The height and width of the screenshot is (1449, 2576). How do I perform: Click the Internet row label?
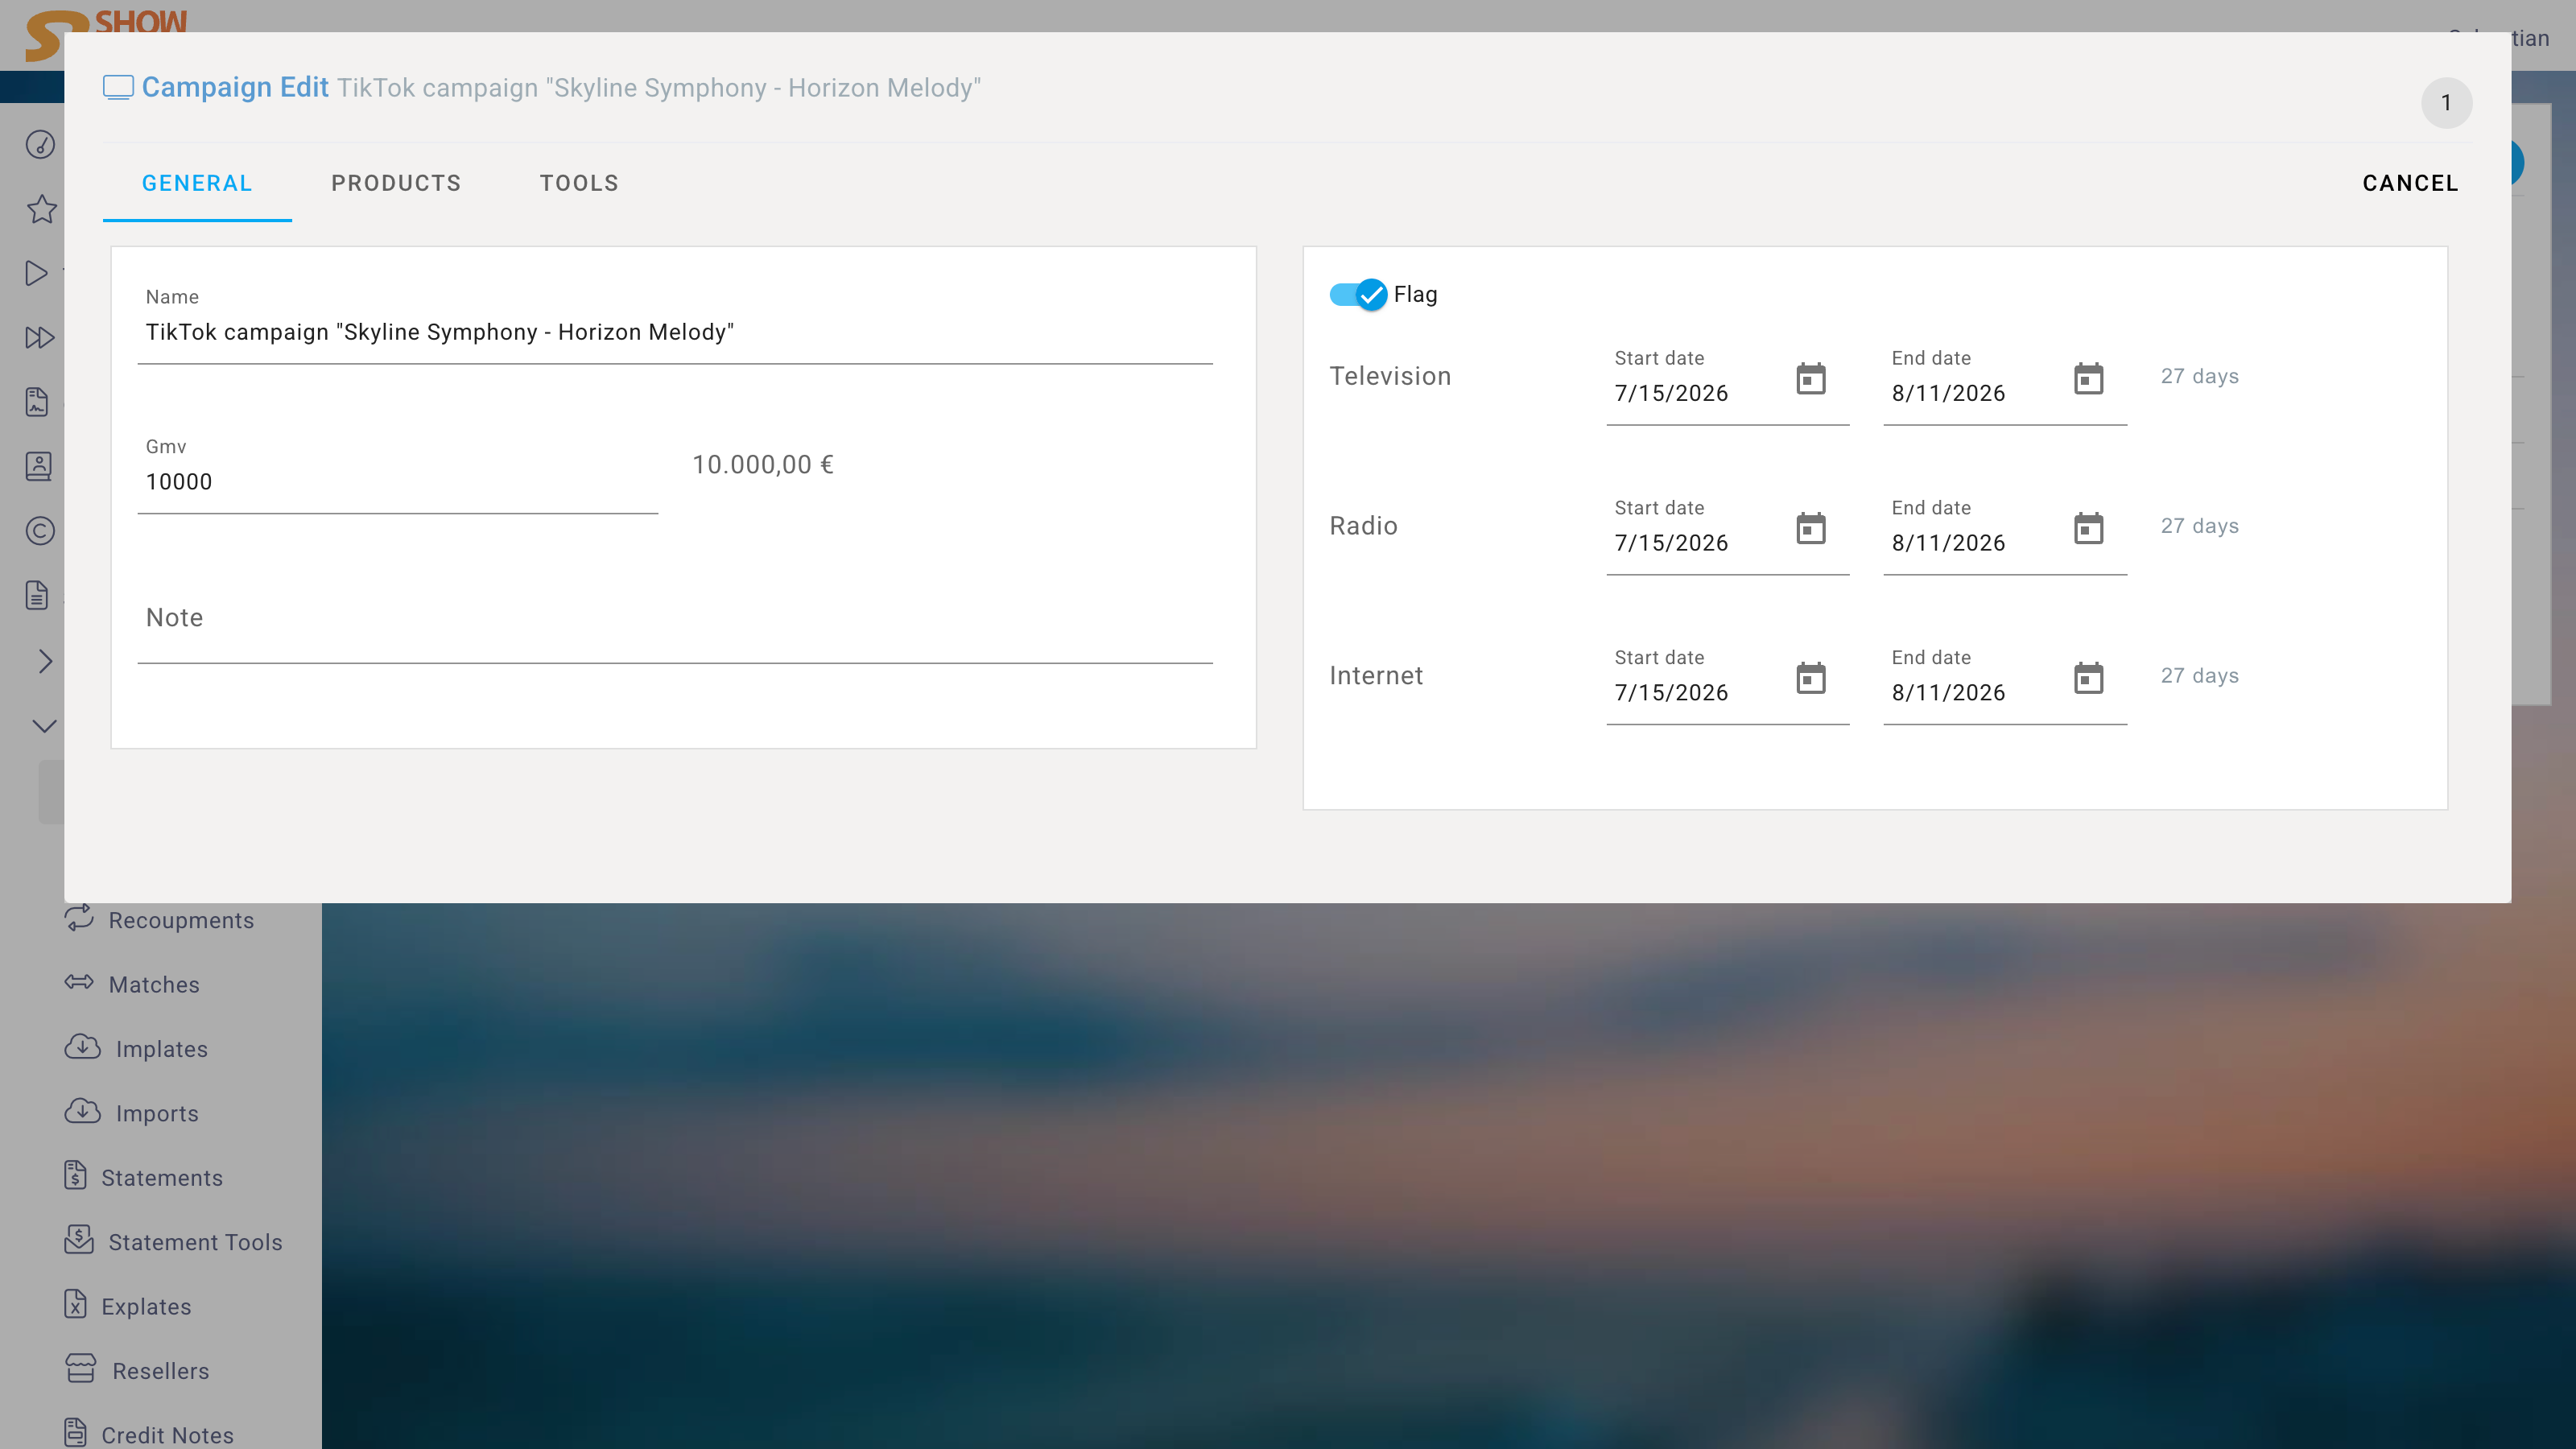click(1376, 677)
